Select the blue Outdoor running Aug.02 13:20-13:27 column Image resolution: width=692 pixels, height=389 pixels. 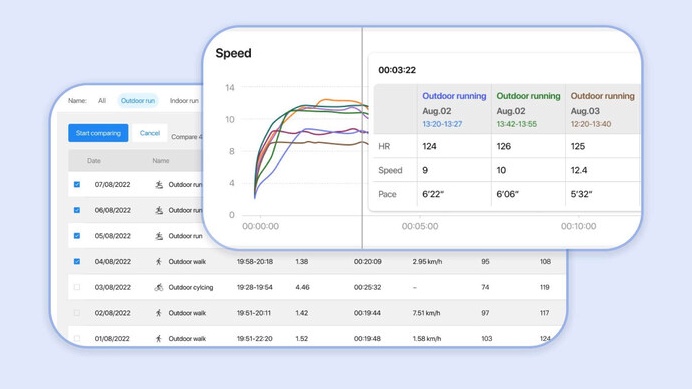(x=454, y=110)
